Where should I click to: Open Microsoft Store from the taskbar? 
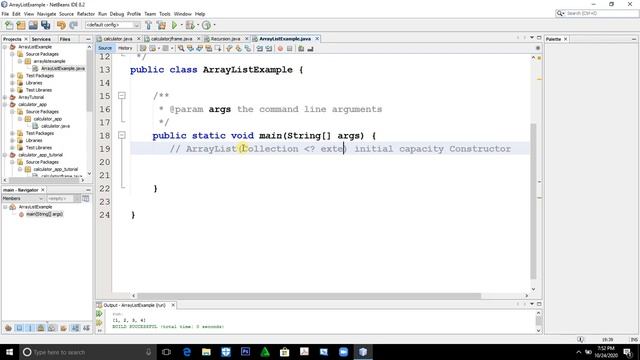(x=284, y=352)
